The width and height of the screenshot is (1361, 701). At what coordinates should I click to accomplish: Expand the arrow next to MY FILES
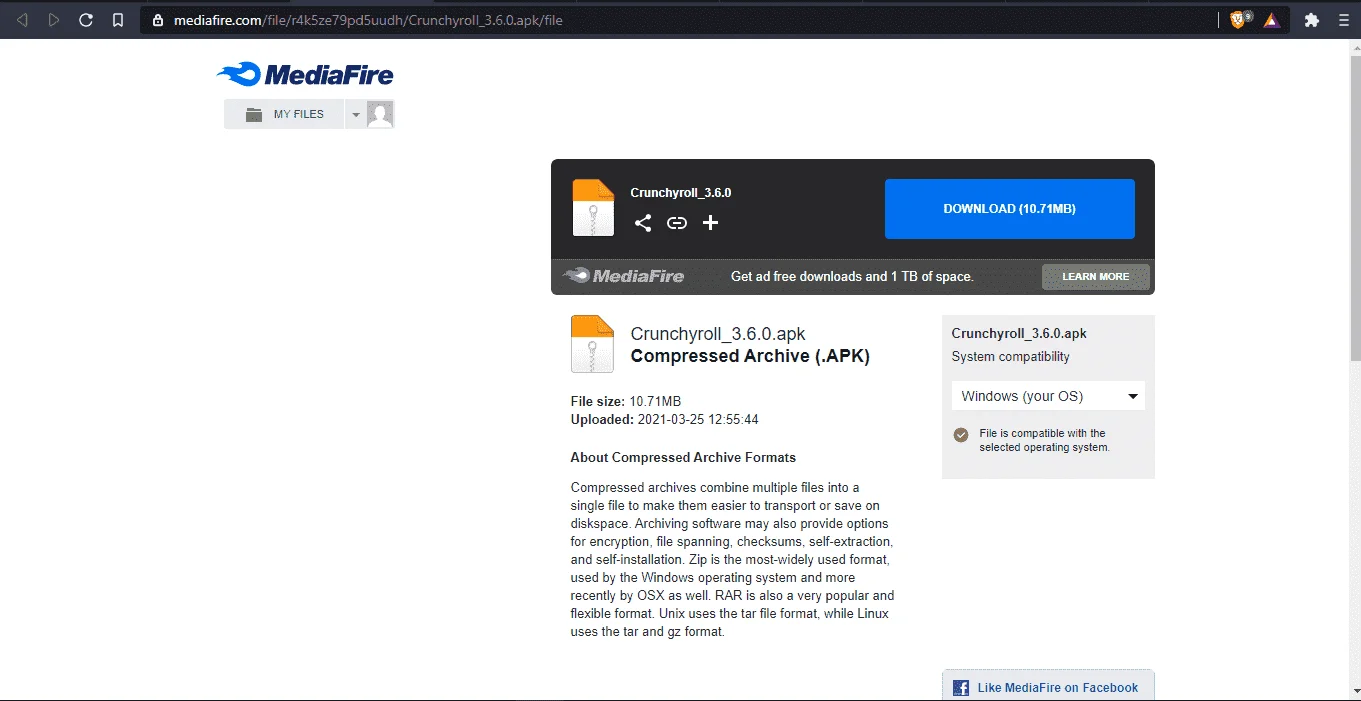355,114
